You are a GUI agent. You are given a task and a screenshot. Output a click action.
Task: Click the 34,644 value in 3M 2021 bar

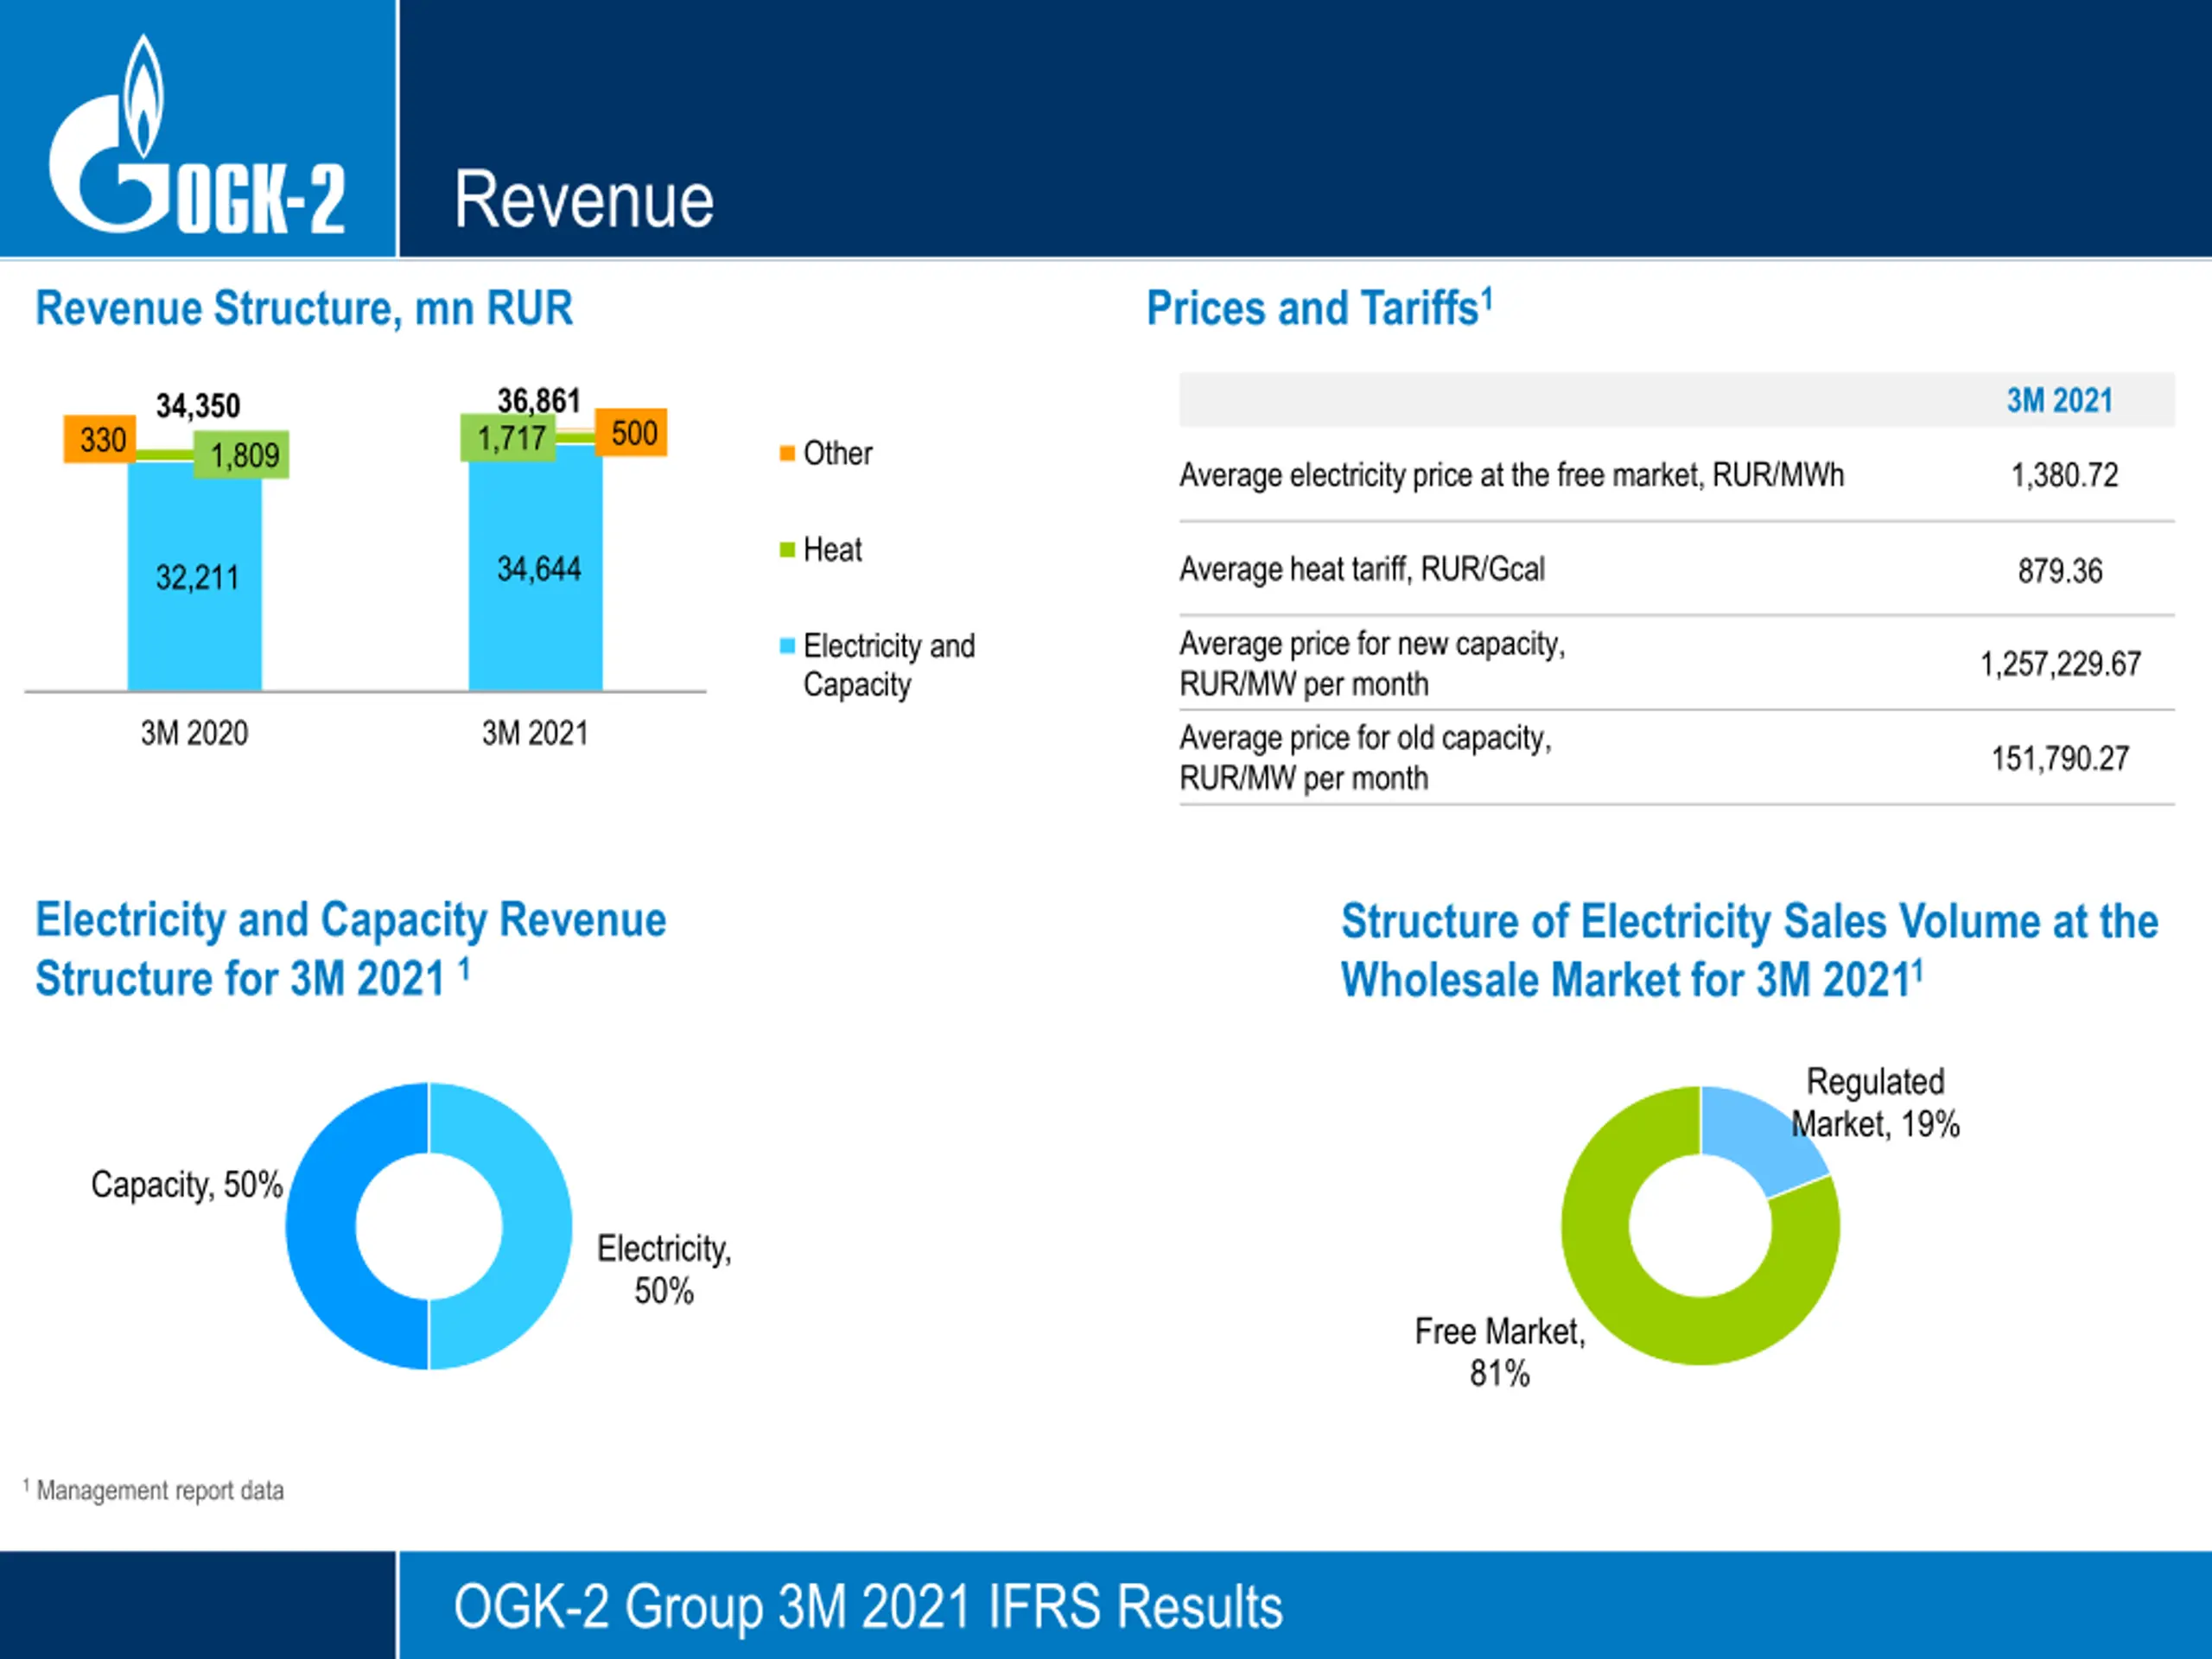(539, 569)
